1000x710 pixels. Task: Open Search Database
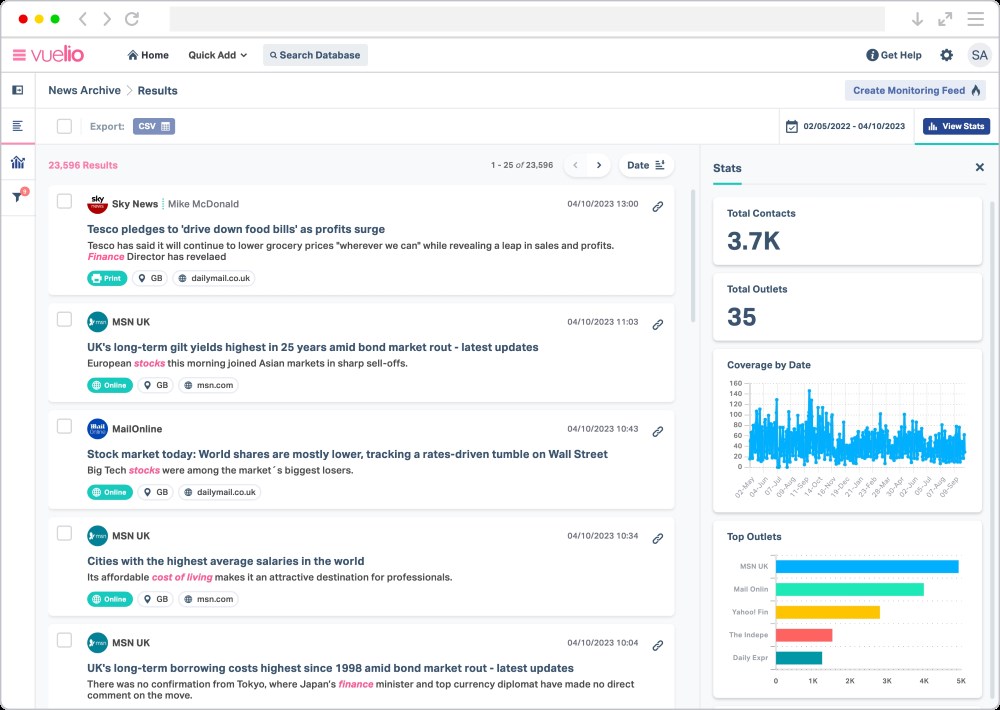[x=315, y=55]
